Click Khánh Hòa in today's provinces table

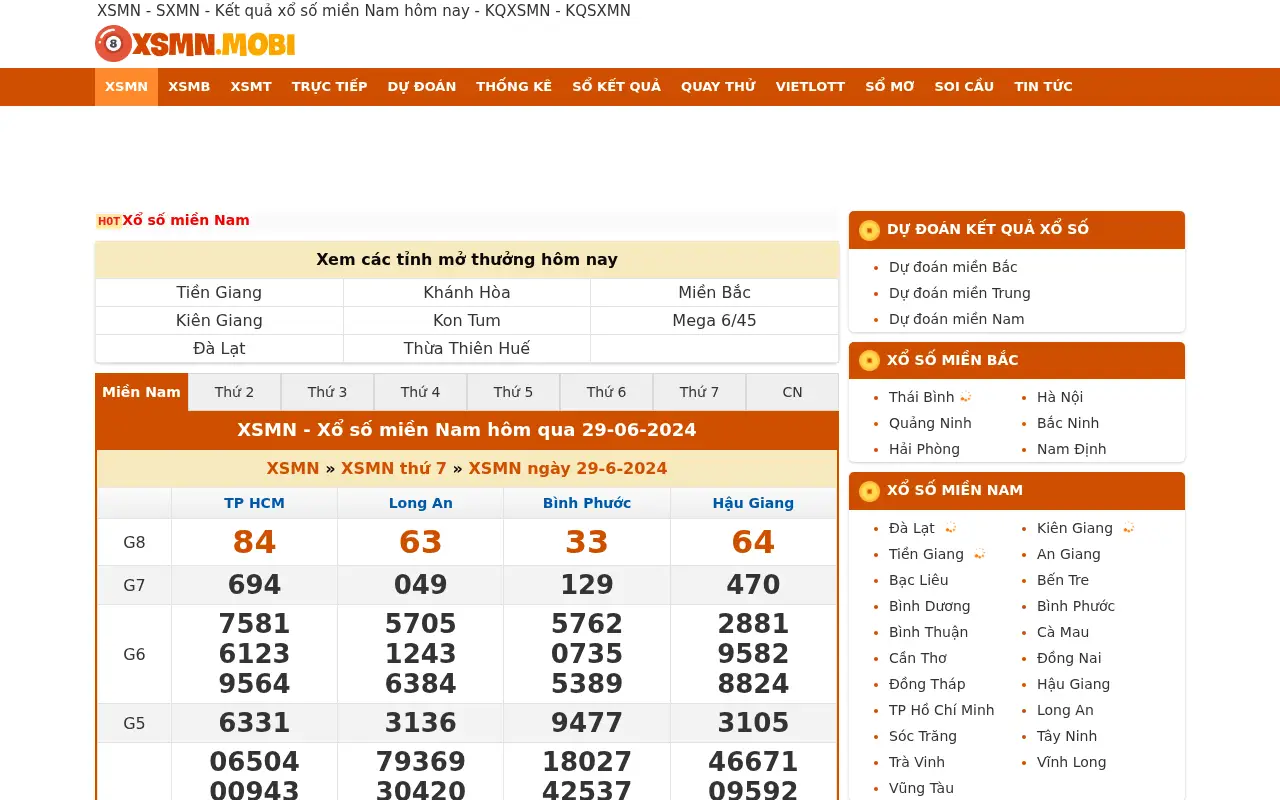click(467, 293)
